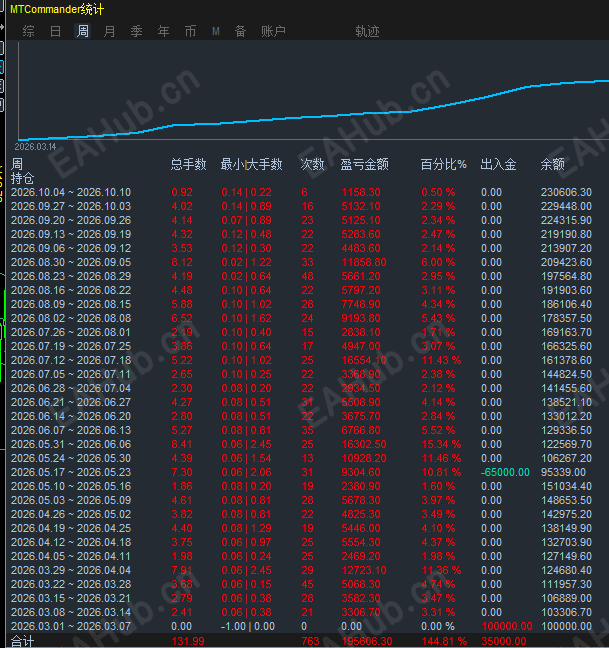Select the week row 2026.06.21 ~ 2026.06.27
The width and height of the screenshot is (609, 648).
pyautogui.click(x=301, y=403)
